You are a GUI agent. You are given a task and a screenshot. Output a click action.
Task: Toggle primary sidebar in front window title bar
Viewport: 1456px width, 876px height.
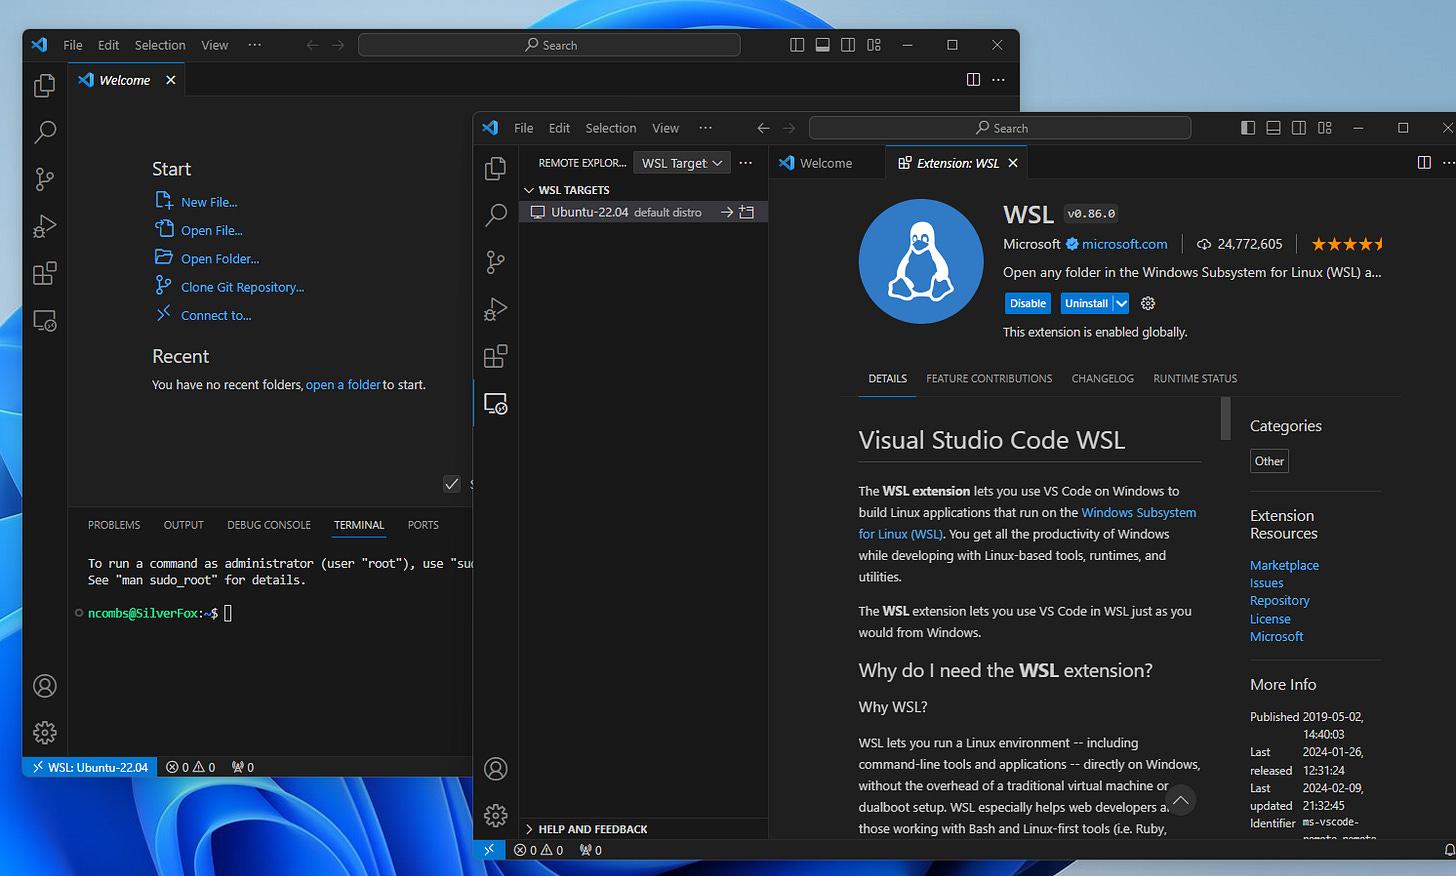tap(1248, 128)
